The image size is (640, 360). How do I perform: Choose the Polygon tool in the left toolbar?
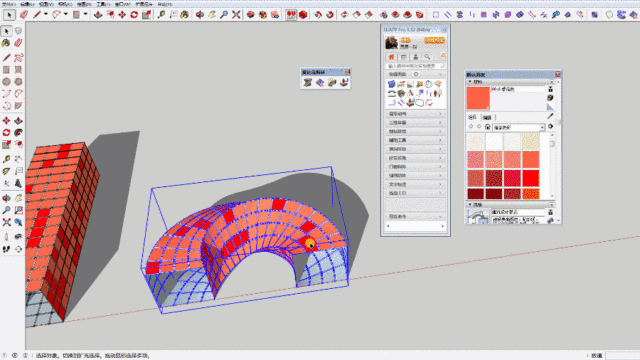pyautogui.click(x=18, y=82)
